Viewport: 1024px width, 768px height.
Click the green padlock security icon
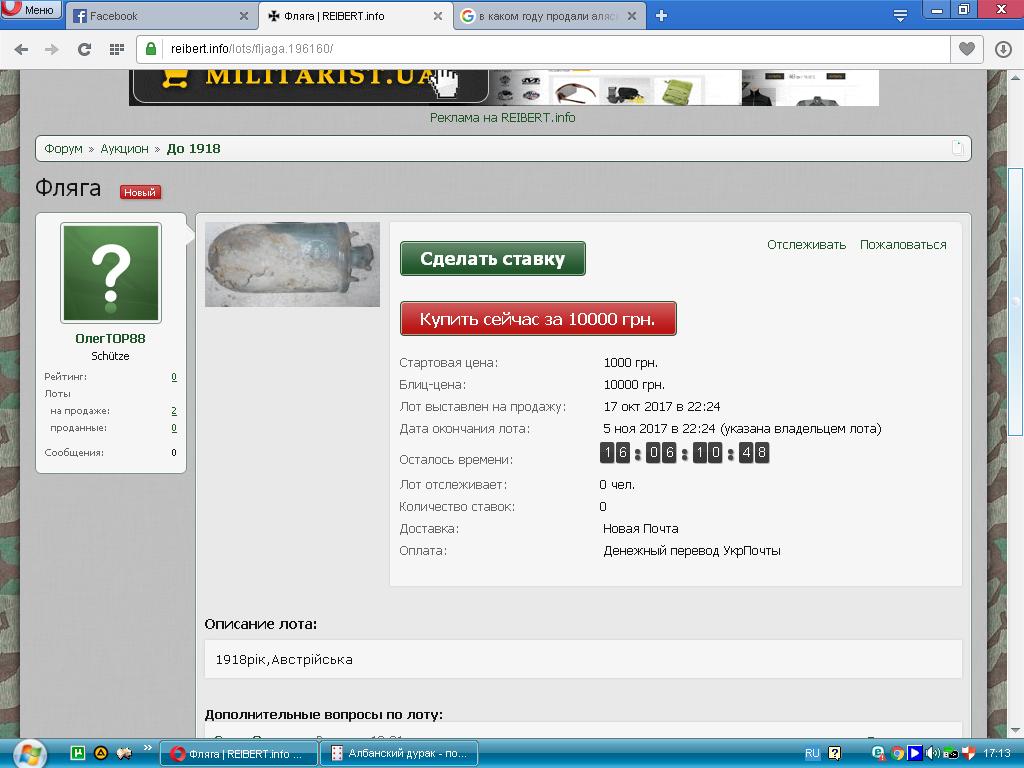click(x=152, y=49)
